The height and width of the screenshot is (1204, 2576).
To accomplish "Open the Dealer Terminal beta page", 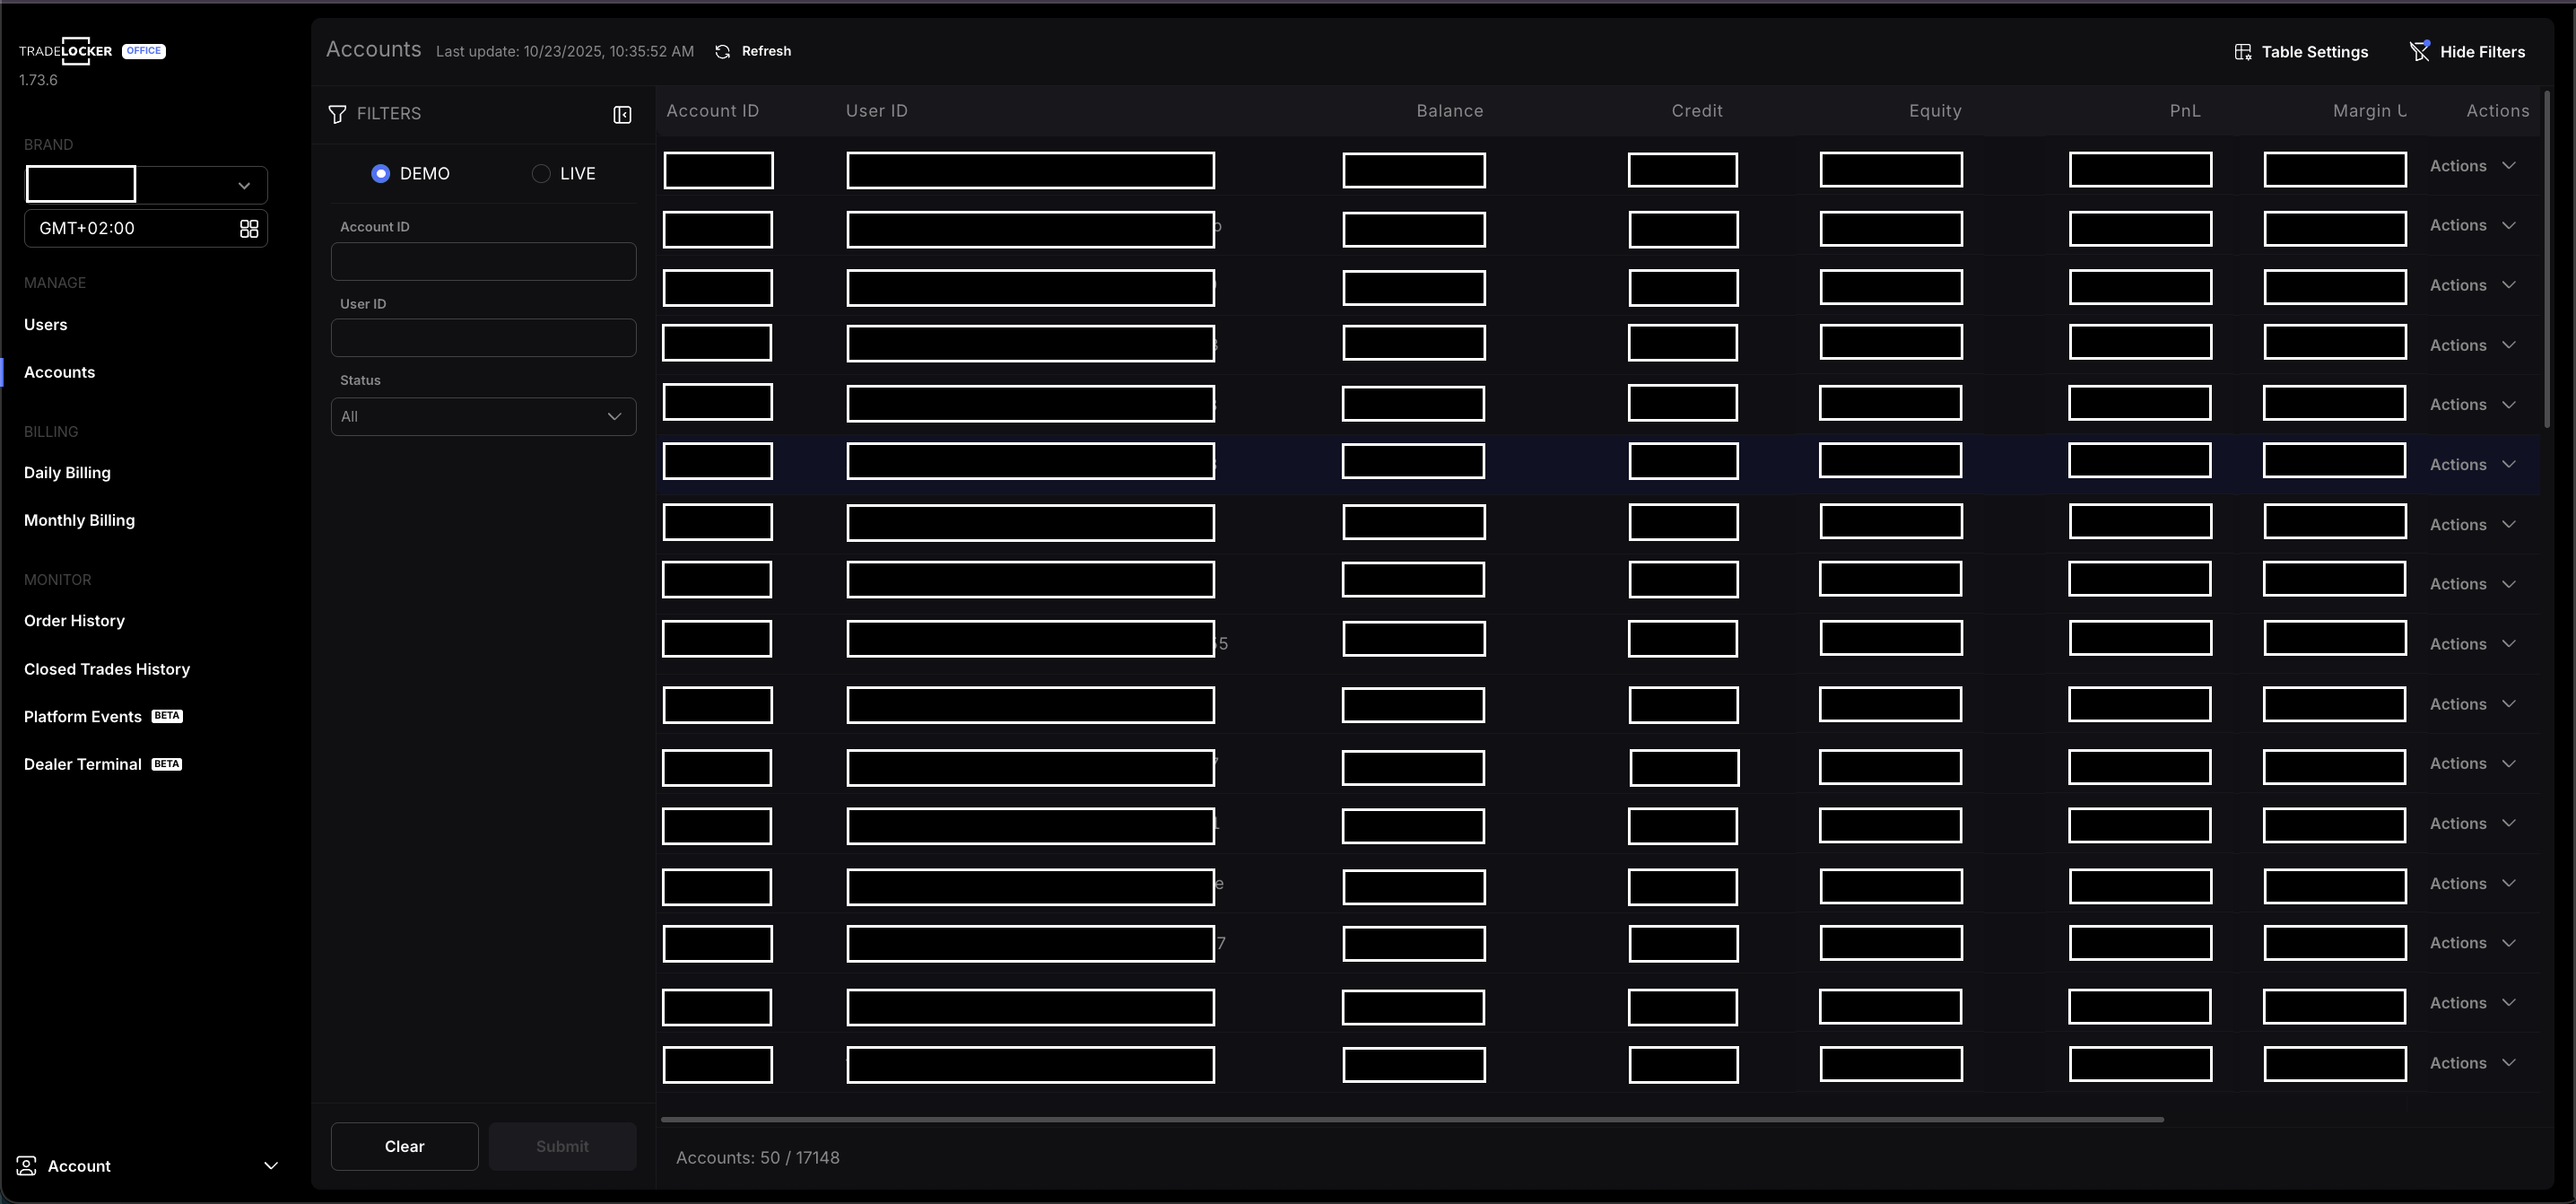I will click(x=83, y=764).
